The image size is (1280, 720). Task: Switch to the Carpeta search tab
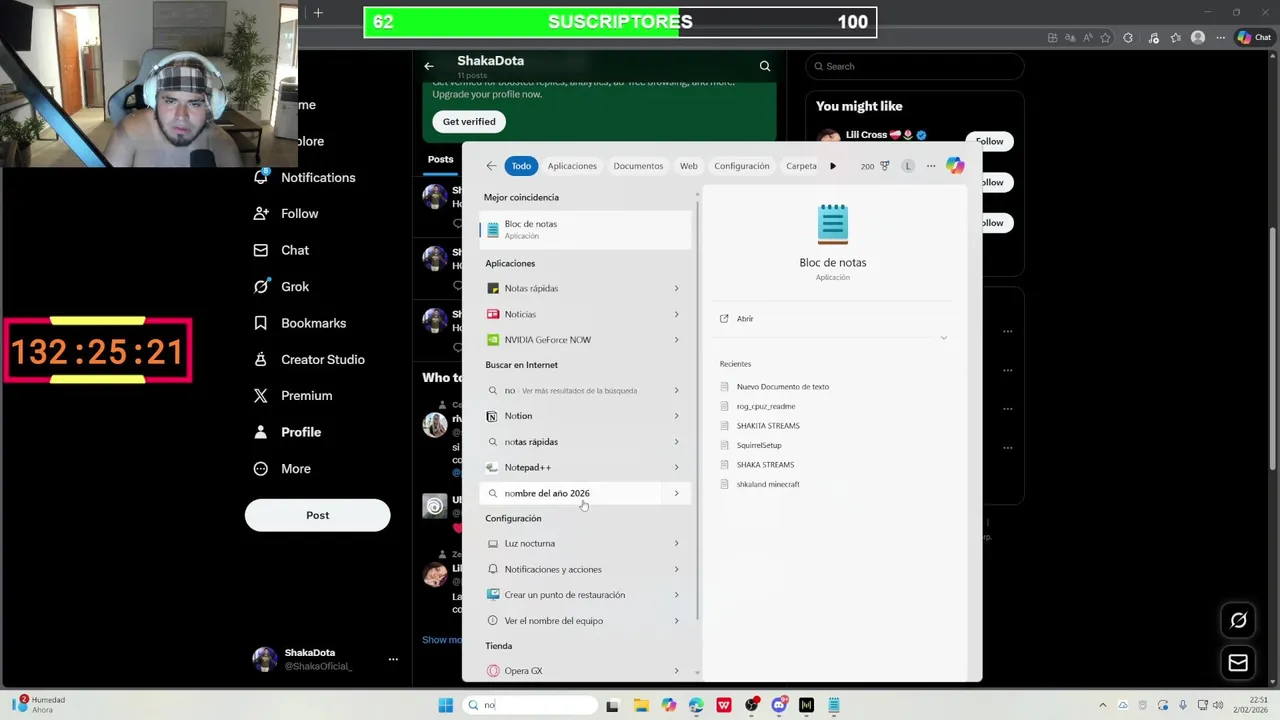[x=801, y=166]
